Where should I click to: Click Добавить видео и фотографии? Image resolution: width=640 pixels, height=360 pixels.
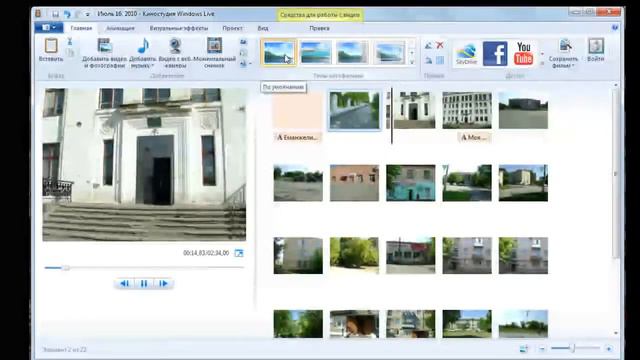point(104,52)
